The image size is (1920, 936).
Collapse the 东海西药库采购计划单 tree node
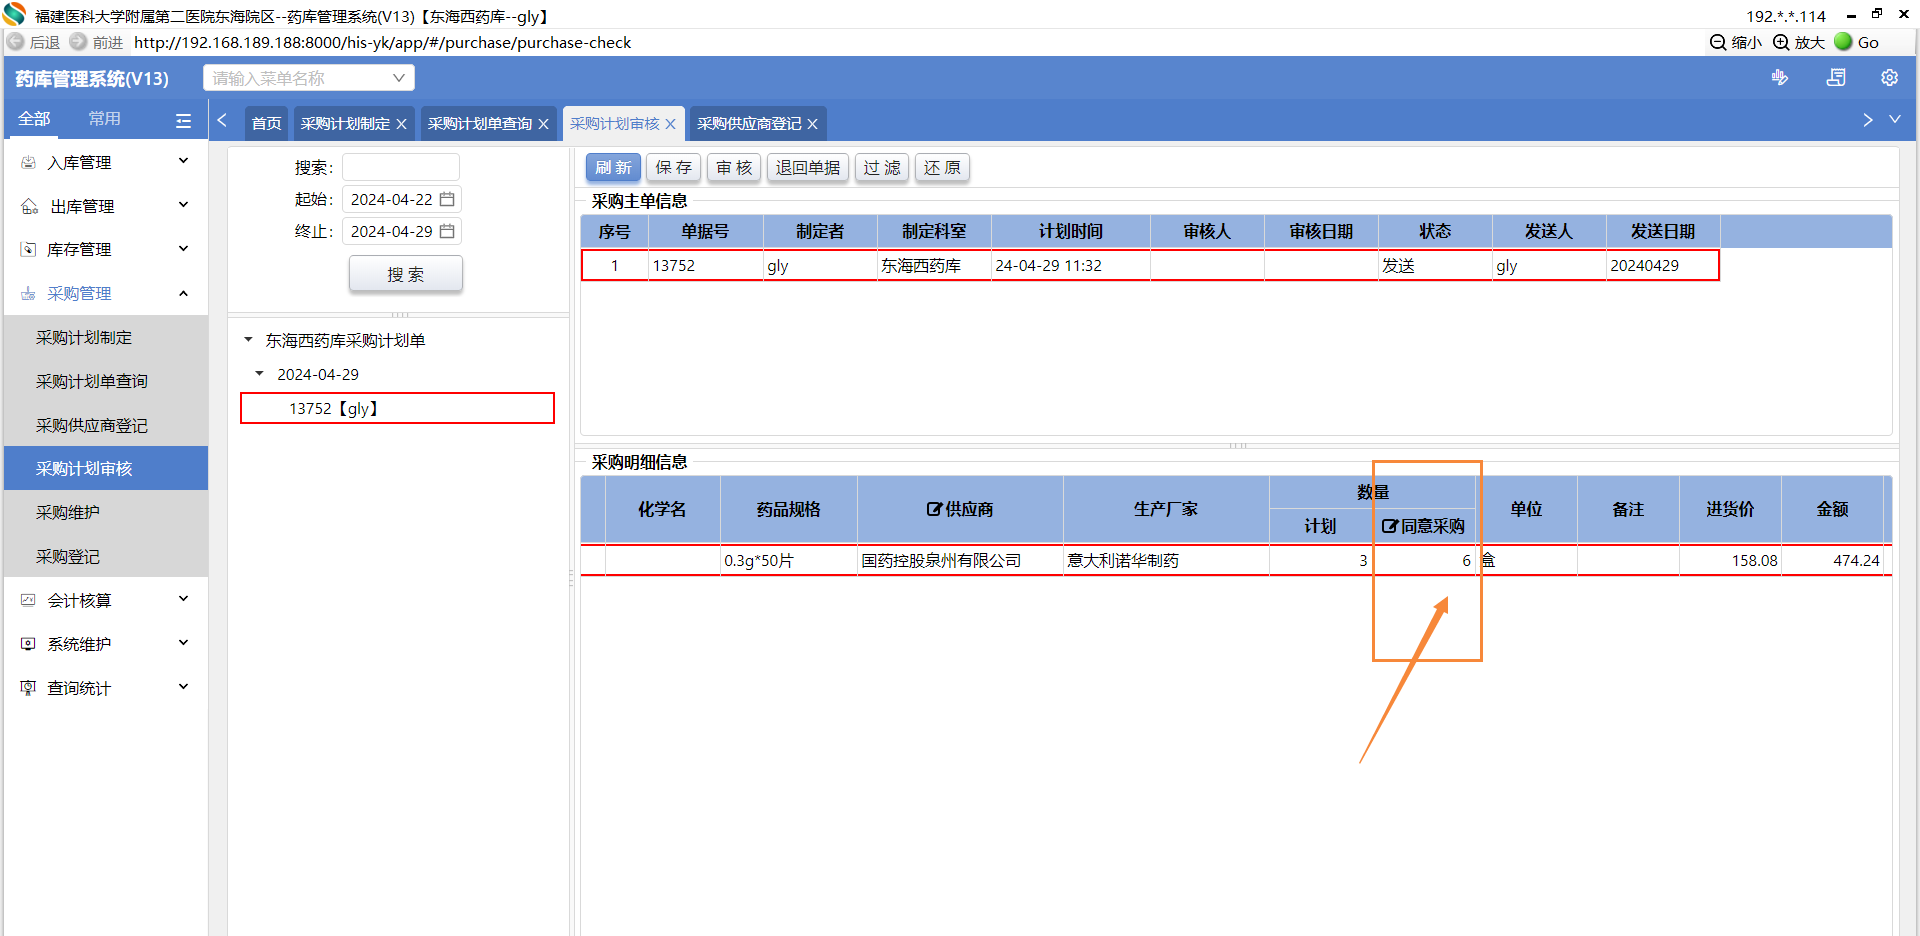coord(248,340)
